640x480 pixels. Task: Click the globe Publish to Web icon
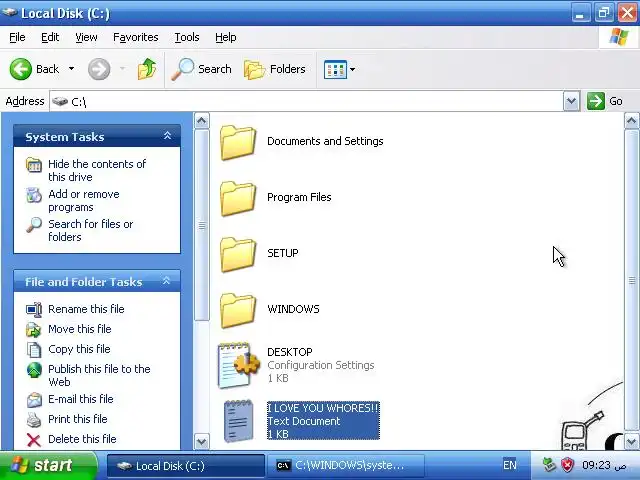tap(34, 370)
